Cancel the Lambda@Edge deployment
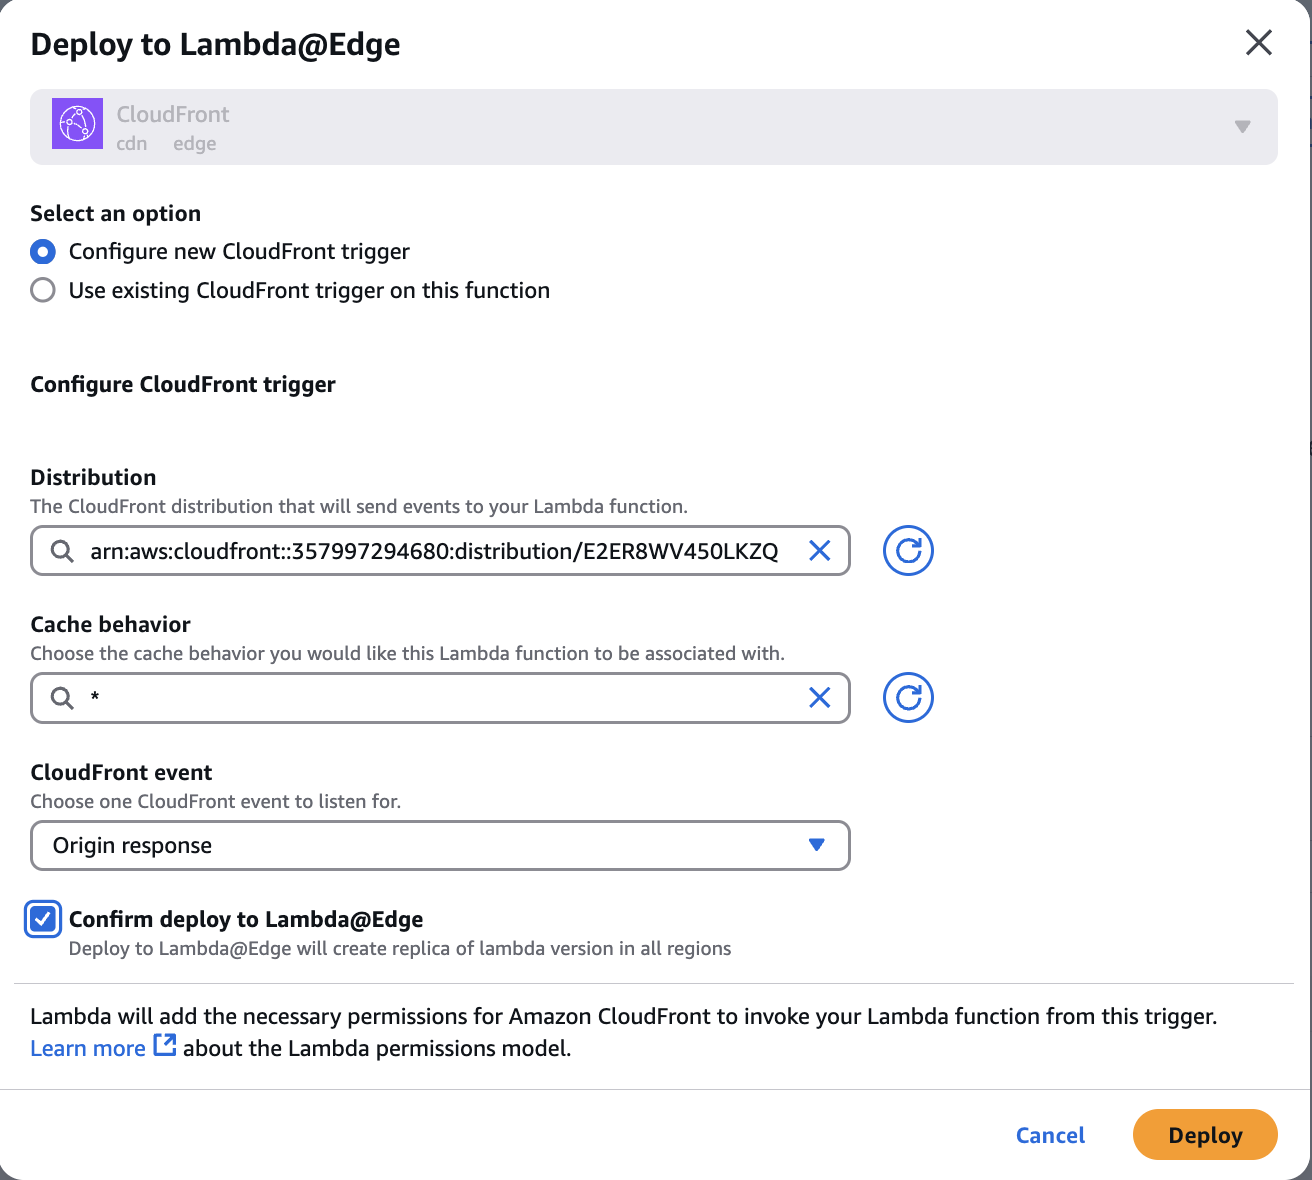The height and width of the screenshot is (1180, 1312). point(1050,1135)
